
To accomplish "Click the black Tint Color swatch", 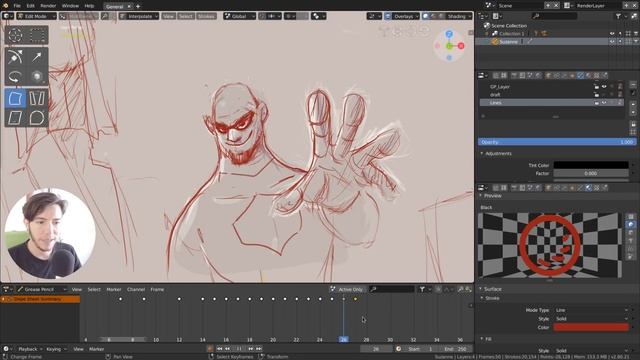I will pyautogui.click(x=591, y=165).
